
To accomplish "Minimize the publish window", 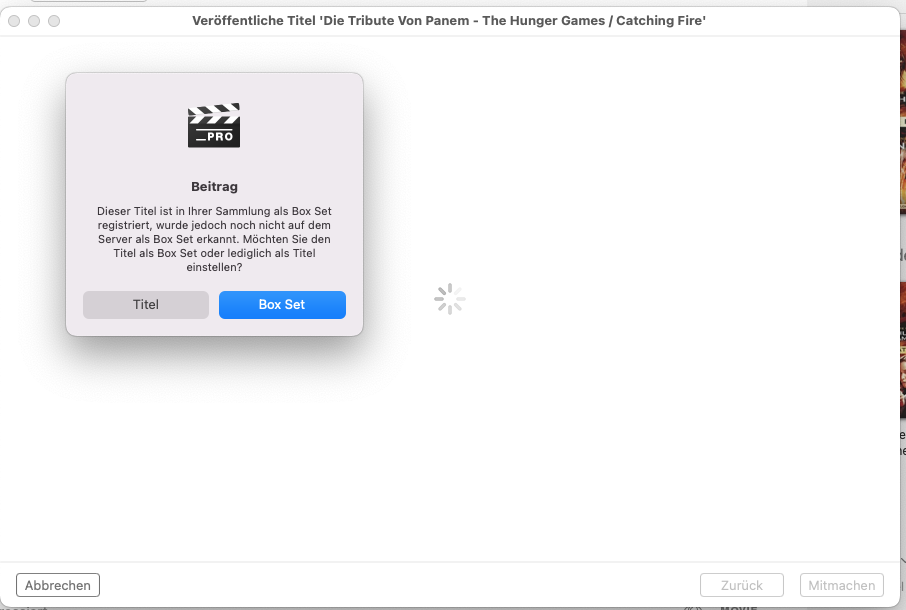I will coord(34,21).
